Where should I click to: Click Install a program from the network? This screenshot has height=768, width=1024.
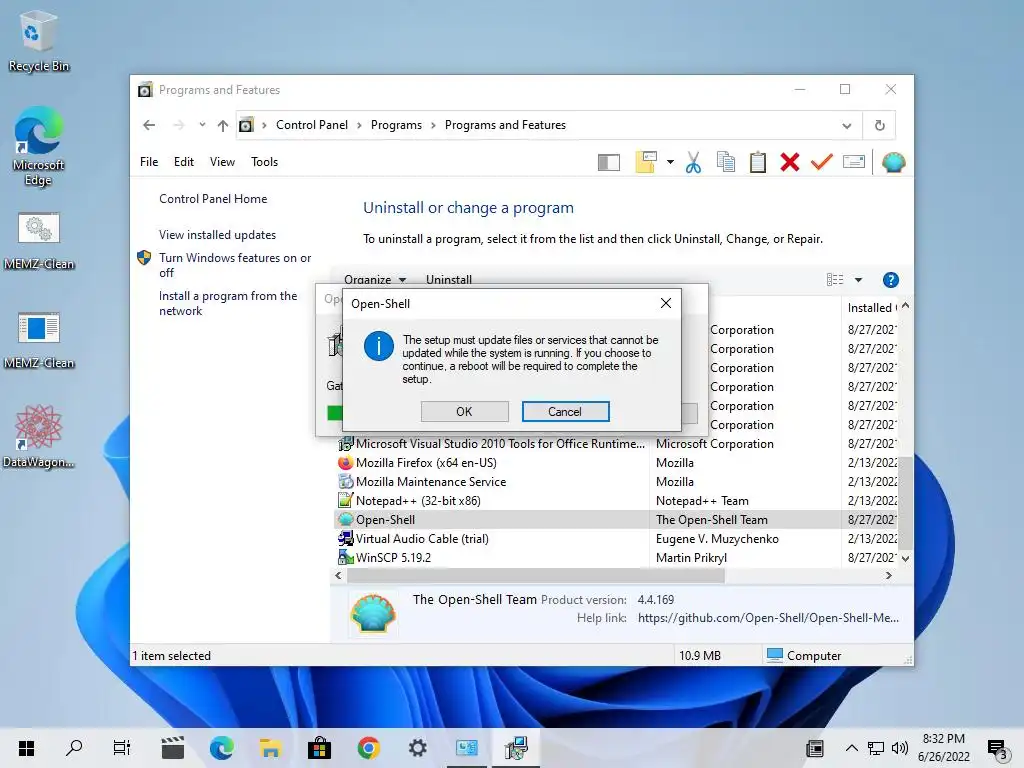pos(228,303)
